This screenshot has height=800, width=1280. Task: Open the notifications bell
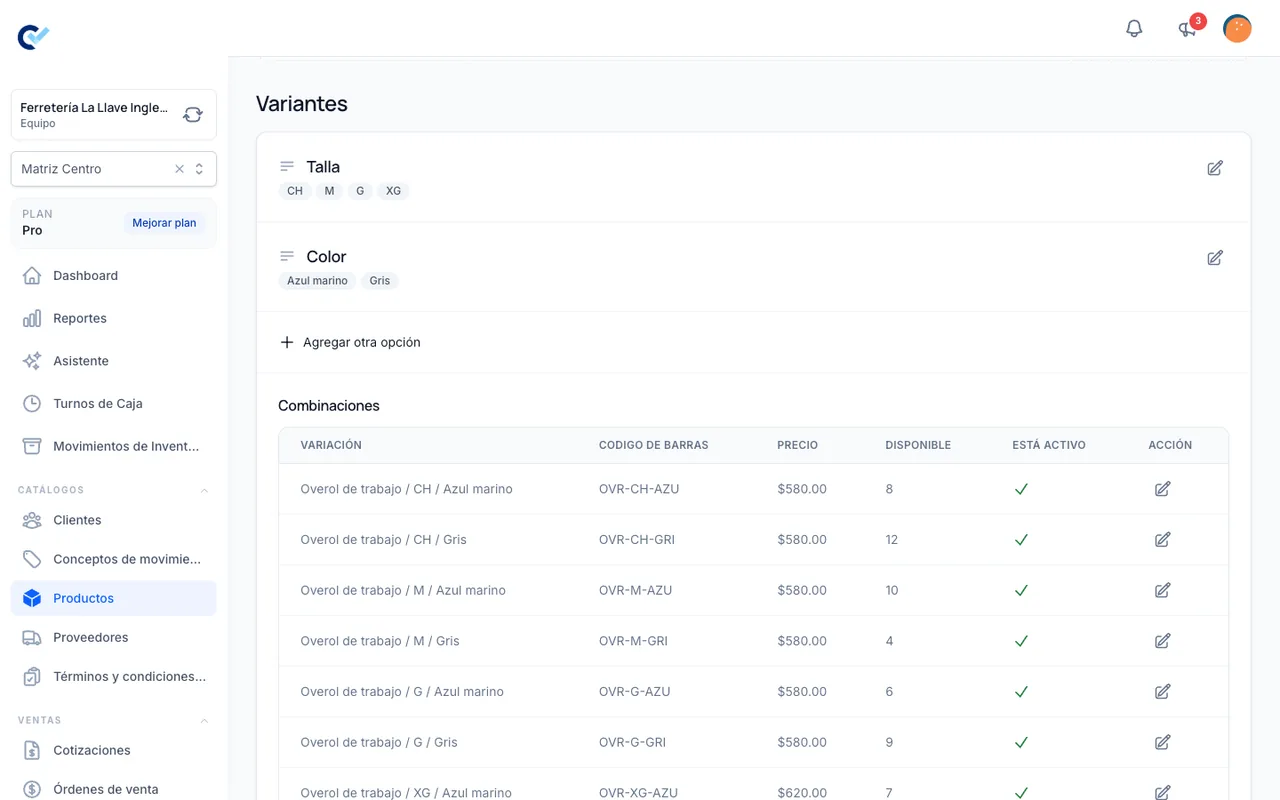(1134, 28)
